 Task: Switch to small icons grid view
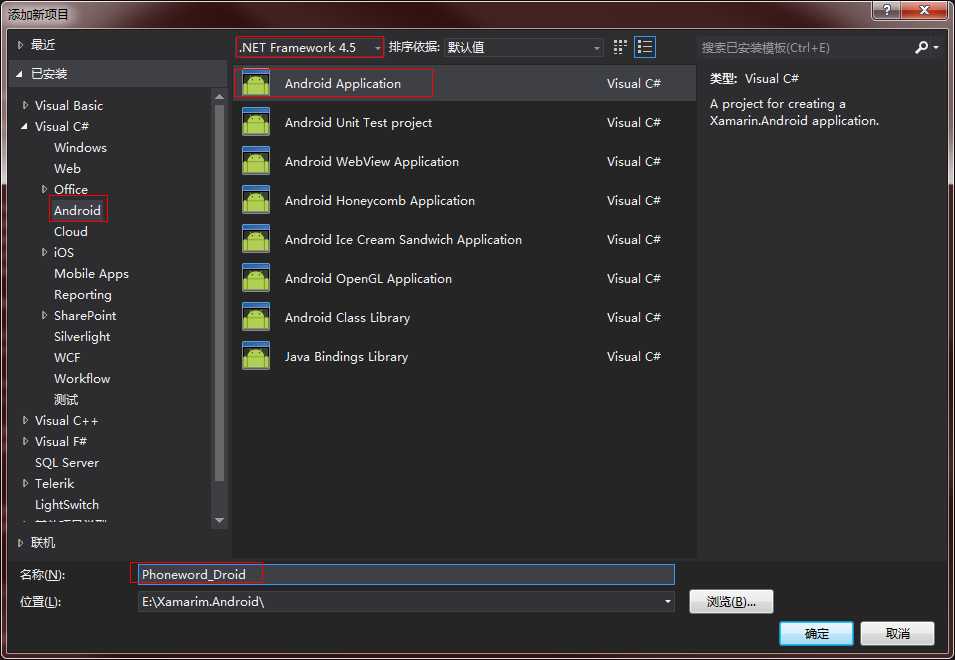(620, 47)
